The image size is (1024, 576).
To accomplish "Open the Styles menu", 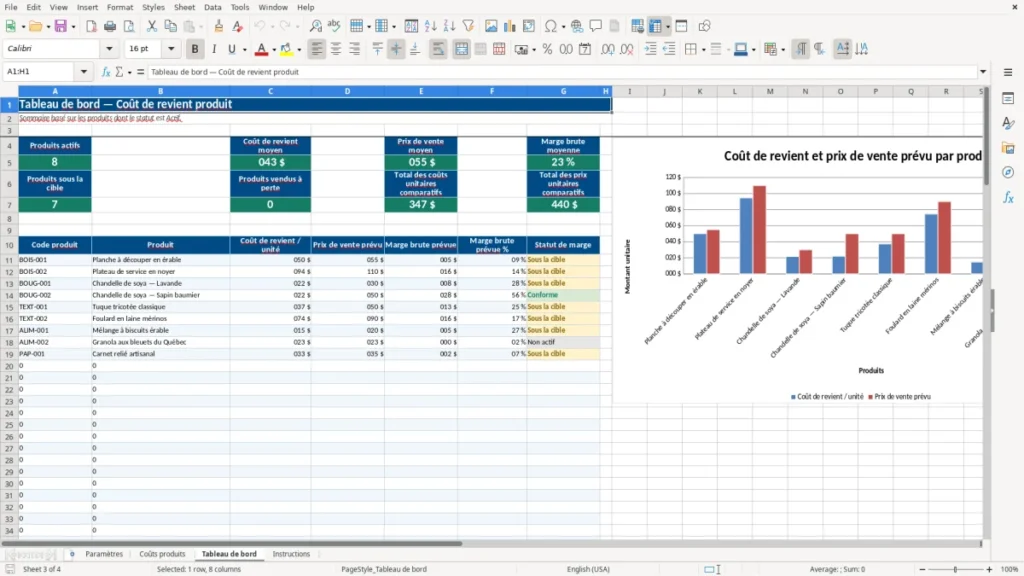I will coord(153,7).
